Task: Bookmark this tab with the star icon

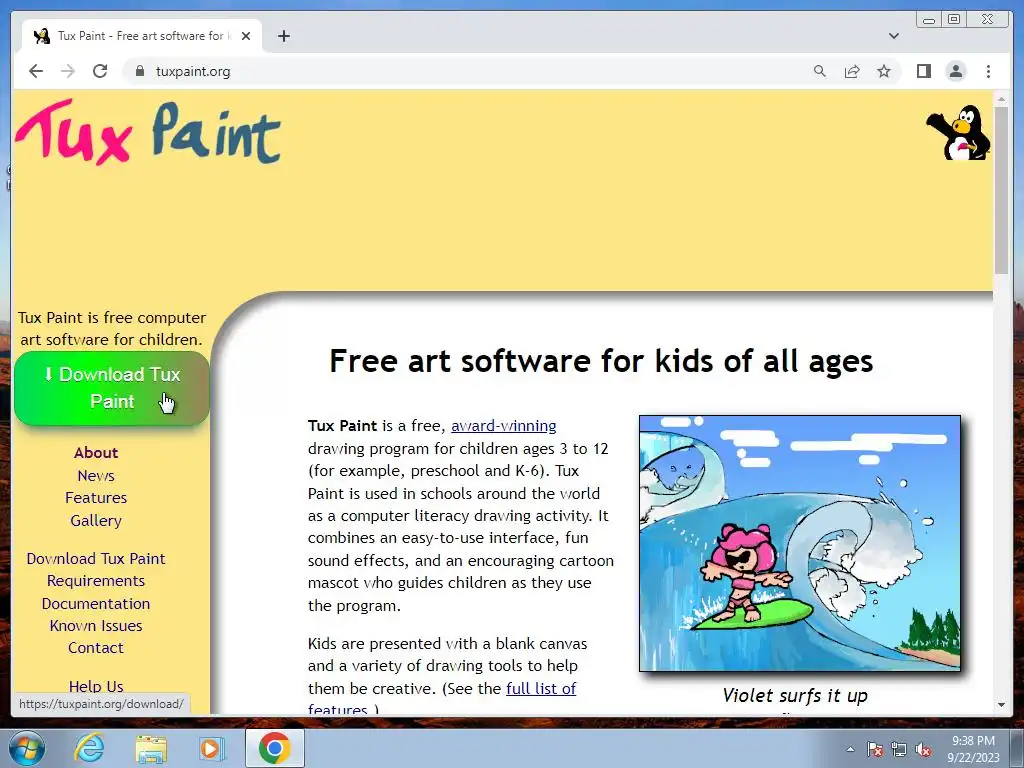Action: pos(884,71)
